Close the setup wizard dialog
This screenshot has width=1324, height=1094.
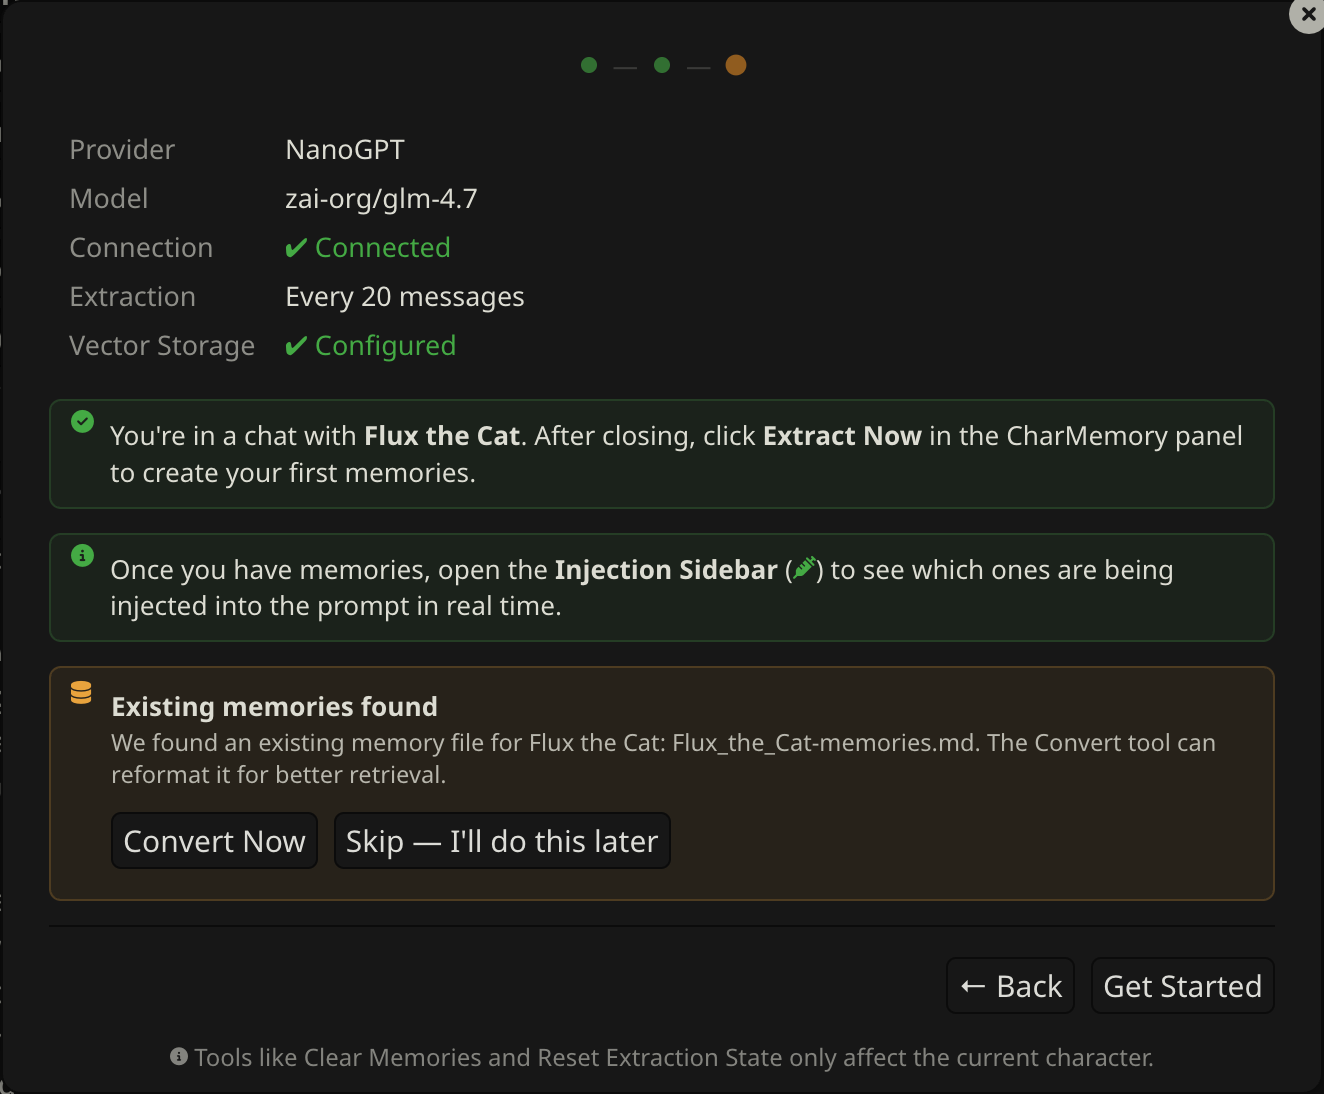1308,15
